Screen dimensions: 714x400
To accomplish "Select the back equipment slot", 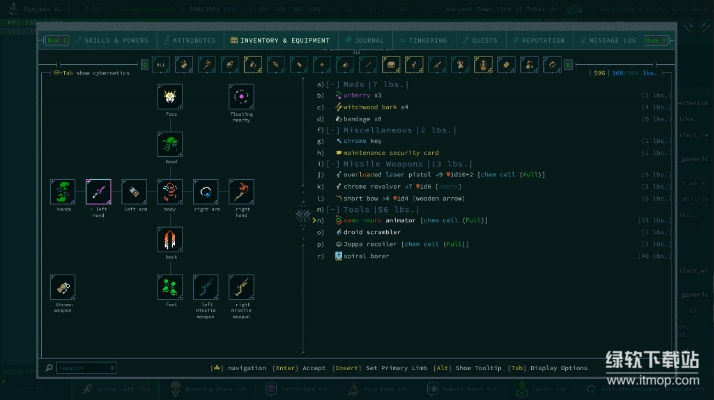I will pos(170,239).
